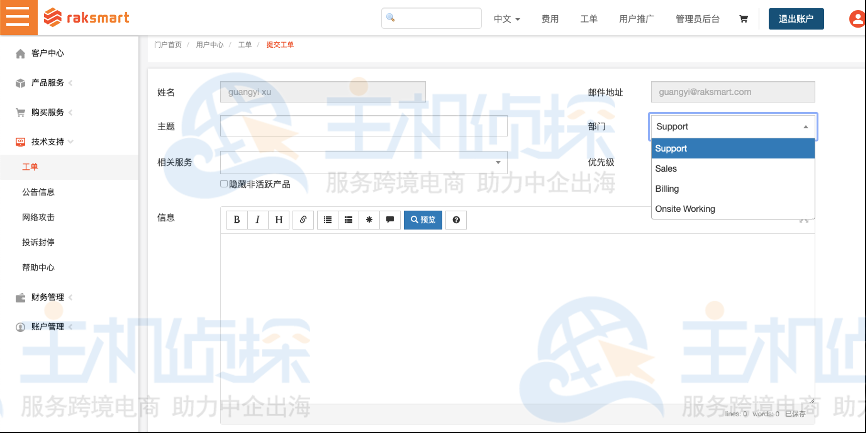Open the 相关服务 dropdown
866x433 pixels.
(x=363, y=162)
